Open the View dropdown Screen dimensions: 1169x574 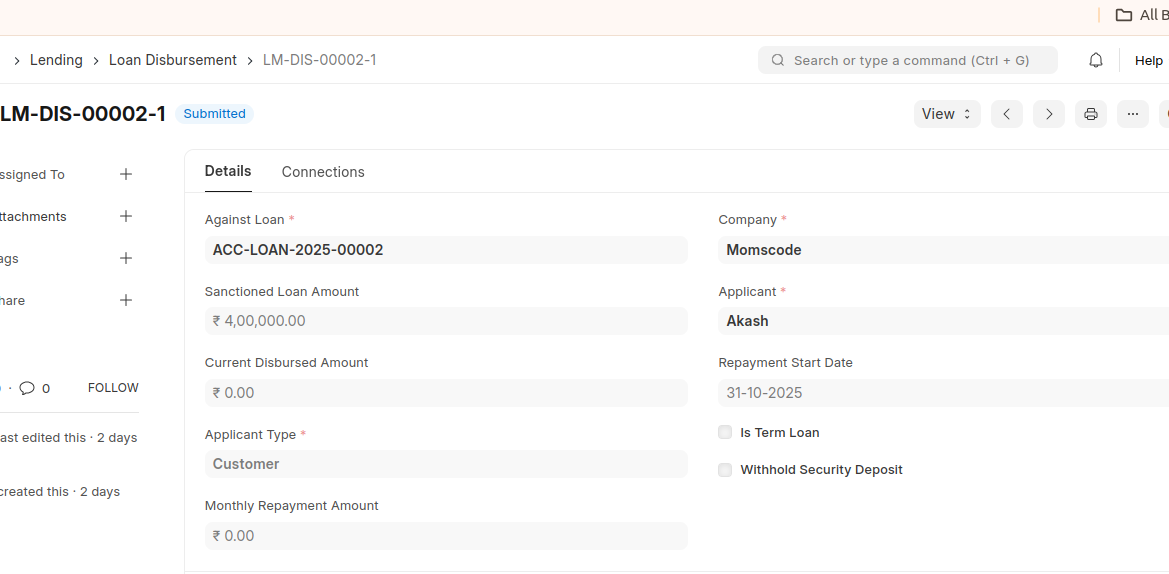click(946, 114)
